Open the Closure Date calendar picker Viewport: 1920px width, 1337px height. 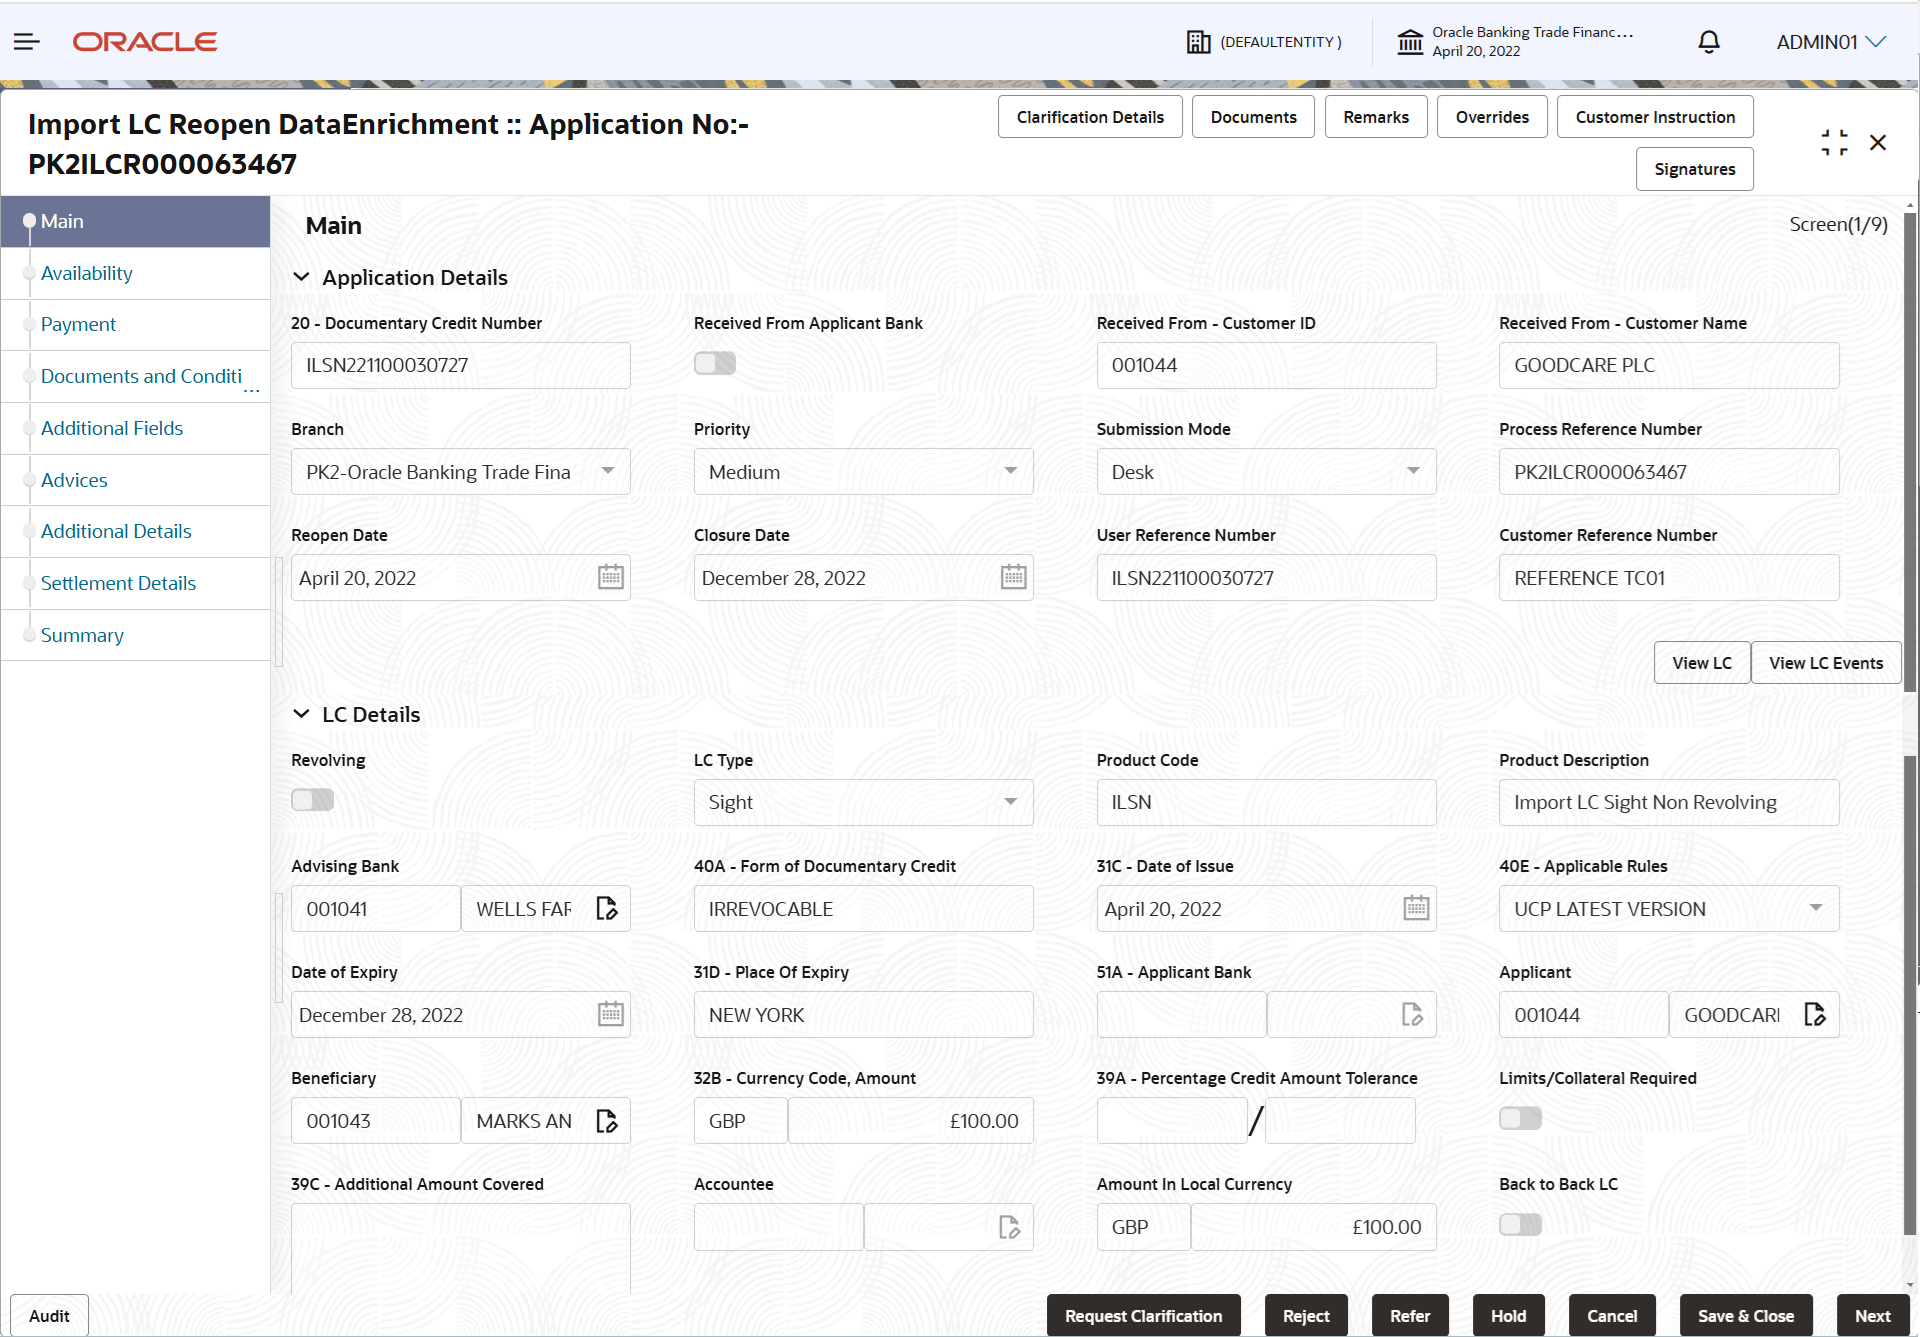(x=1013, y=577)
